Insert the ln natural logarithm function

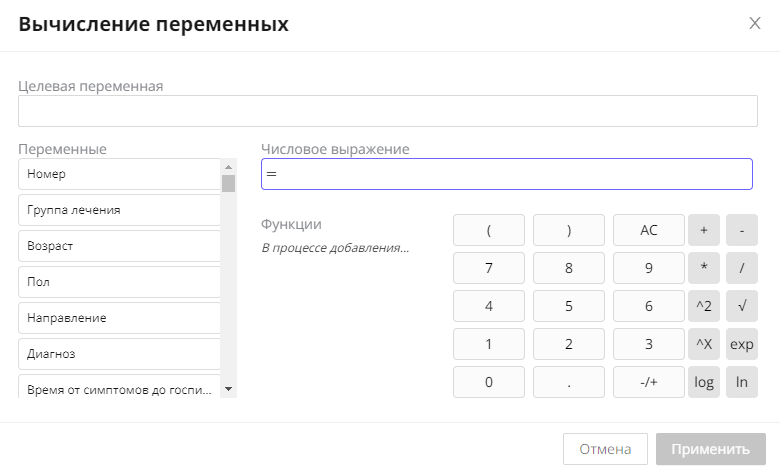click(741, 382)
